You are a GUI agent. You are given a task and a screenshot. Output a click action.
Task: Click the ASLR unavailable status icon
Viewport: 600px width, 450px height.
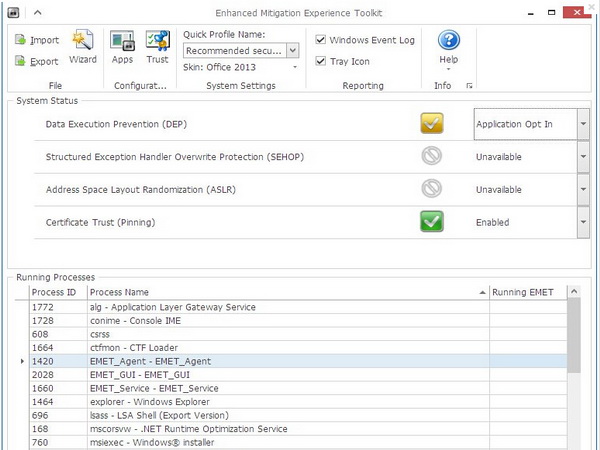(432, 189)
